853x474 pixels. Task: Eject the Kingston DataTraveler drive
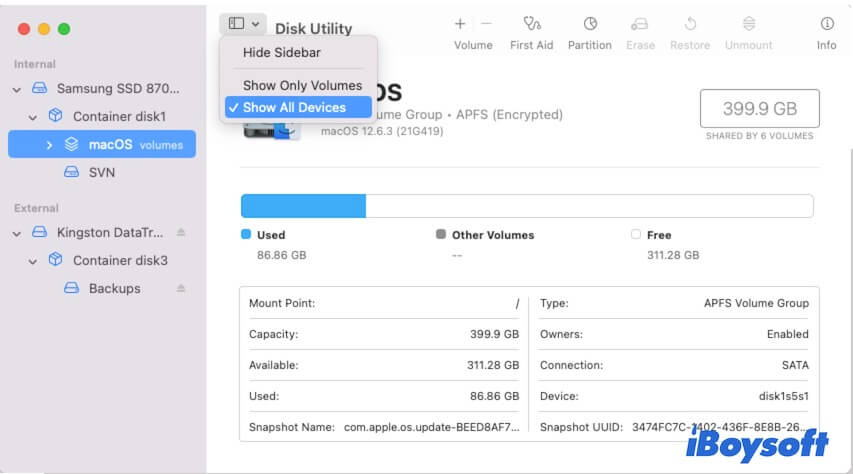(x=181, y=232)
